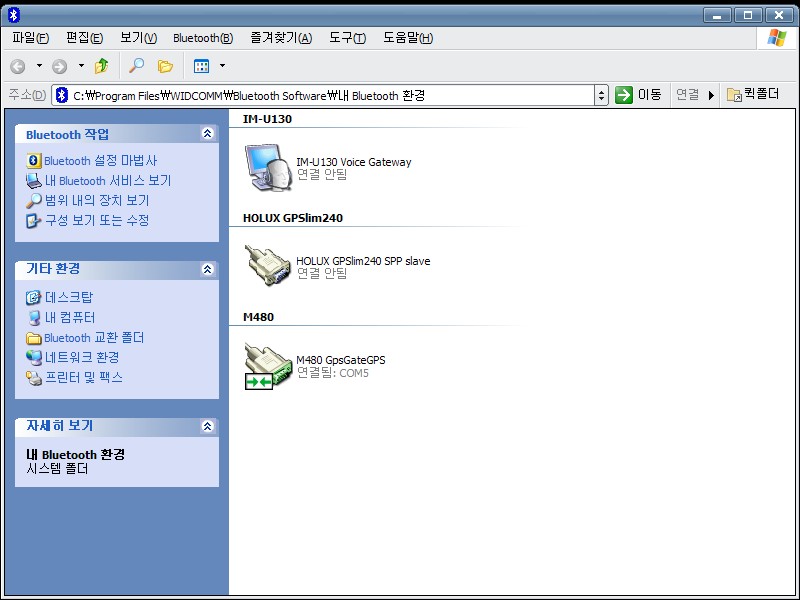The height and width of the screenshot is (600, 800).
Task: Open the 도움말(H) menu
Action: pyautogui.click(x=408, y=38)
